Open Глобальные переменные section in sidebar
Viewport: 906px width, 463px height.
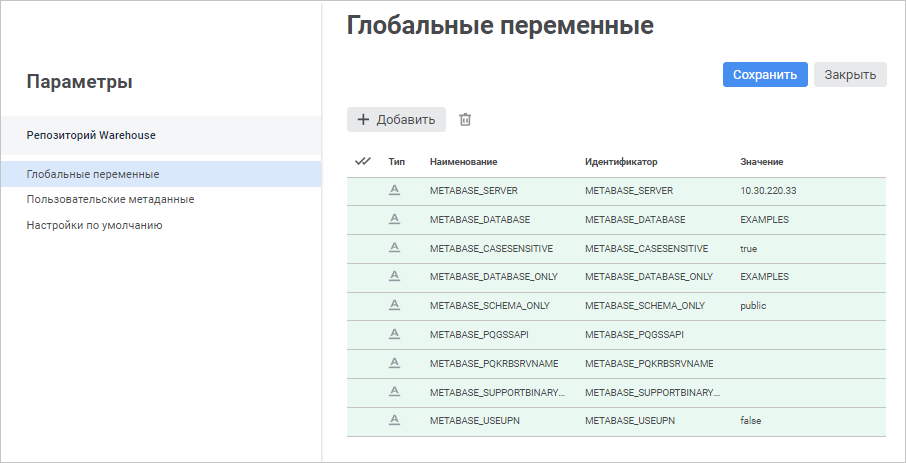tap(93, 174)
